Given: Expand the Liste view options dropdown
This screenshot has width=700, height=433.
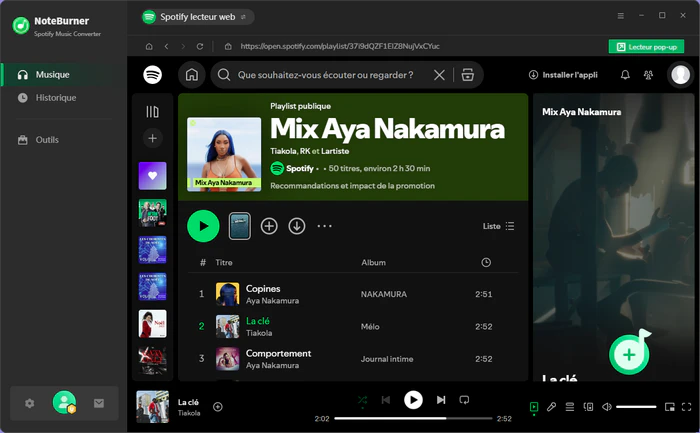Looking at the screenshot, I should [498, 226].
